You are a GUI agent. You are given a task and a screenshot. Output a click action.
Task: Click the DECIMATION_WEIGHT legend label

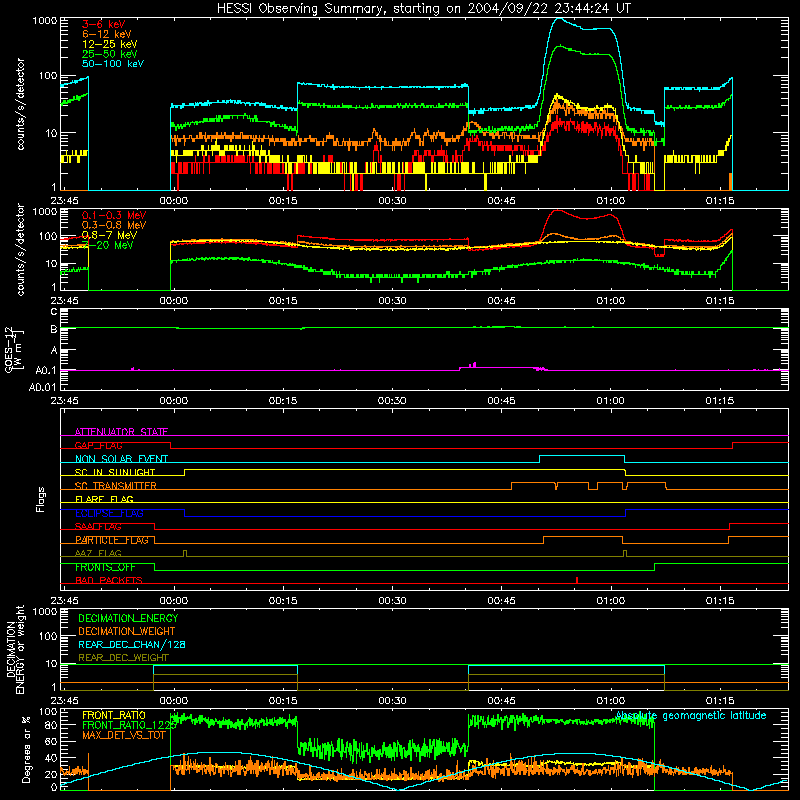[x=127, y=631]
